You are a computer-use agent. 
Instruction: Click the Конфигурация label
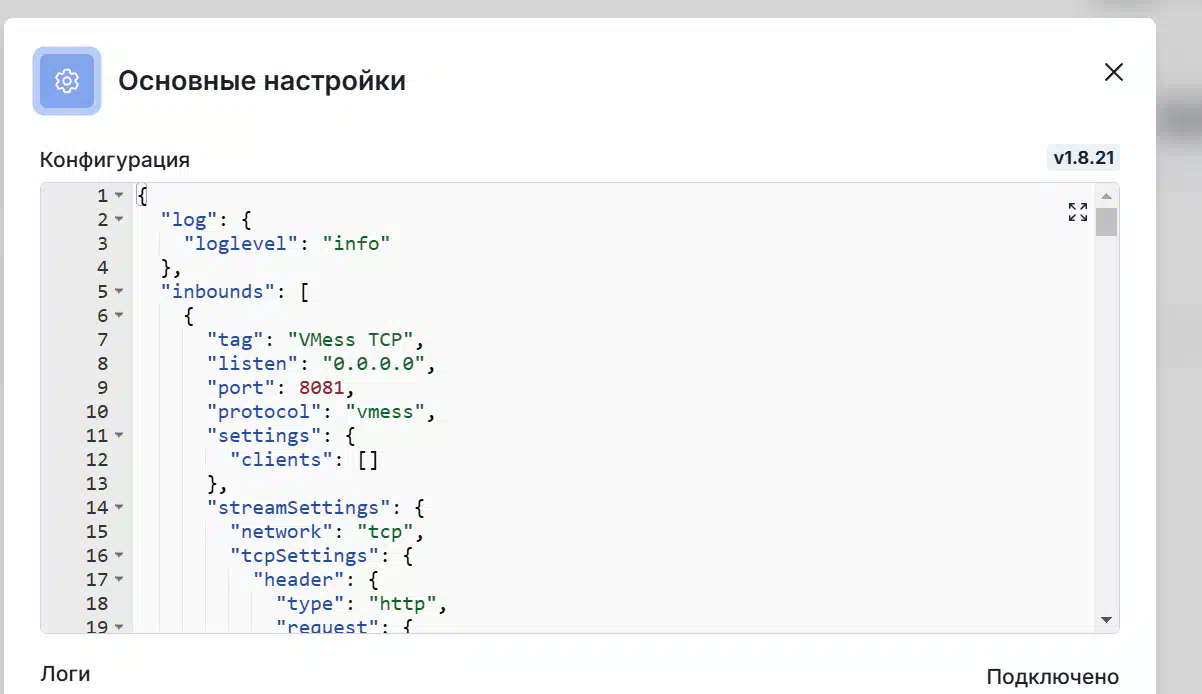point(115,160)
